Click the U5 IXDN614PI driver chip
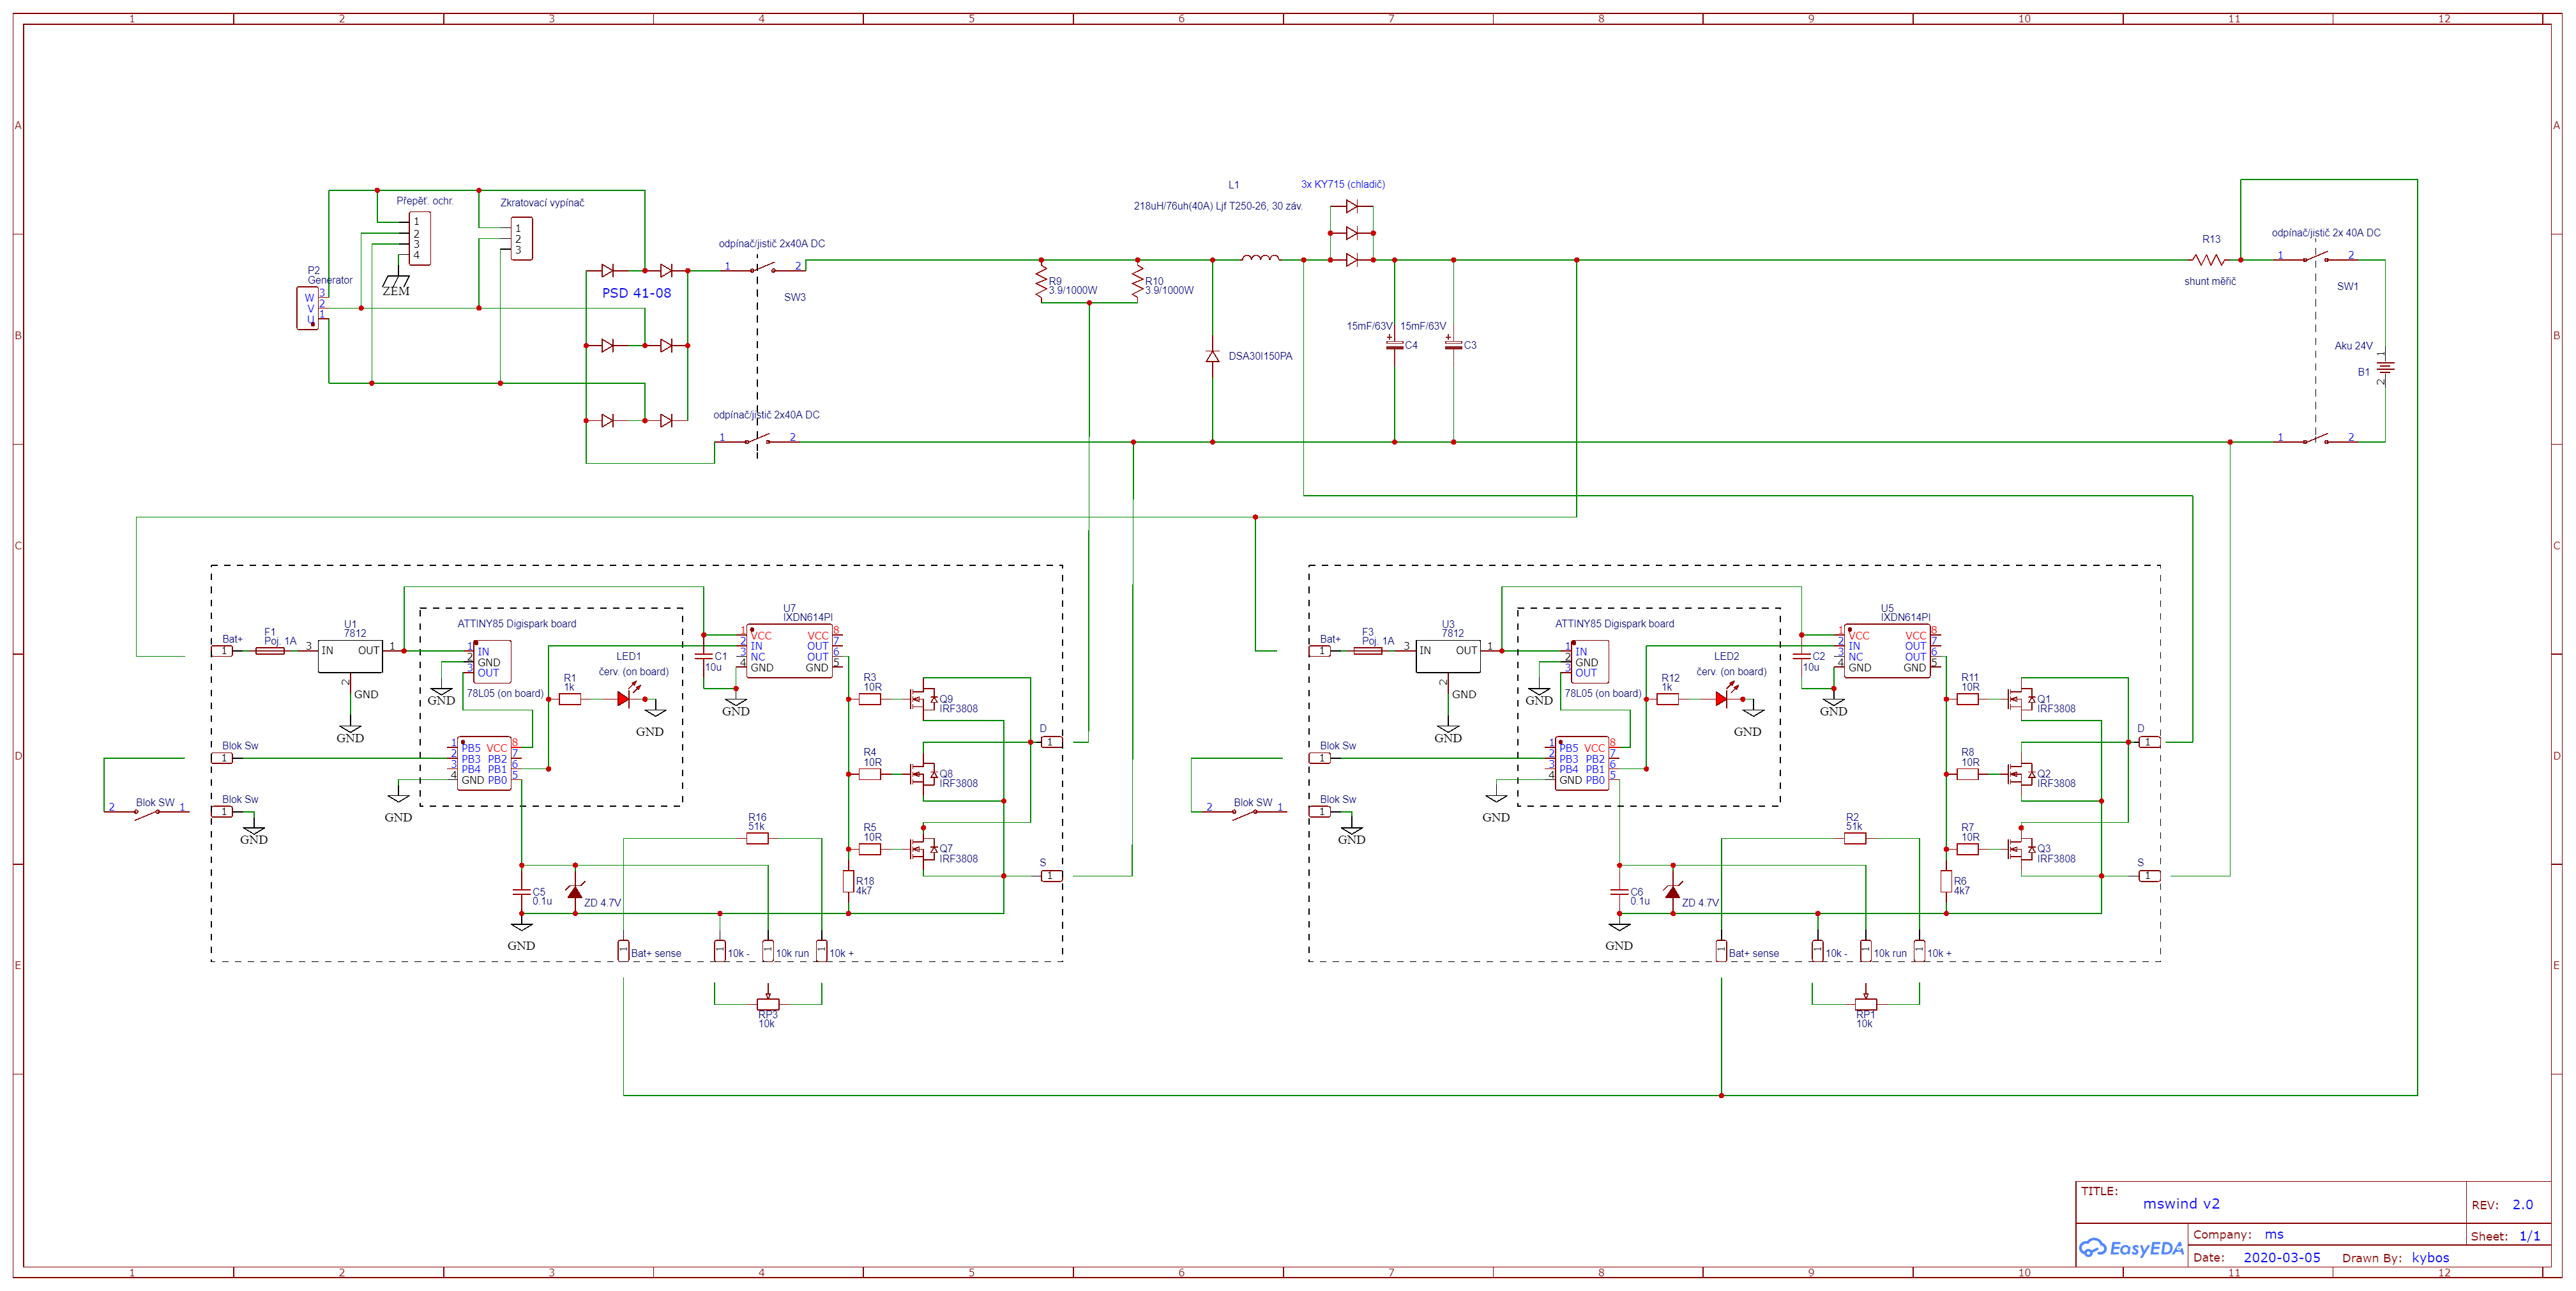The width and height of the screenshot is (2576, 1291). (1888, 651)
